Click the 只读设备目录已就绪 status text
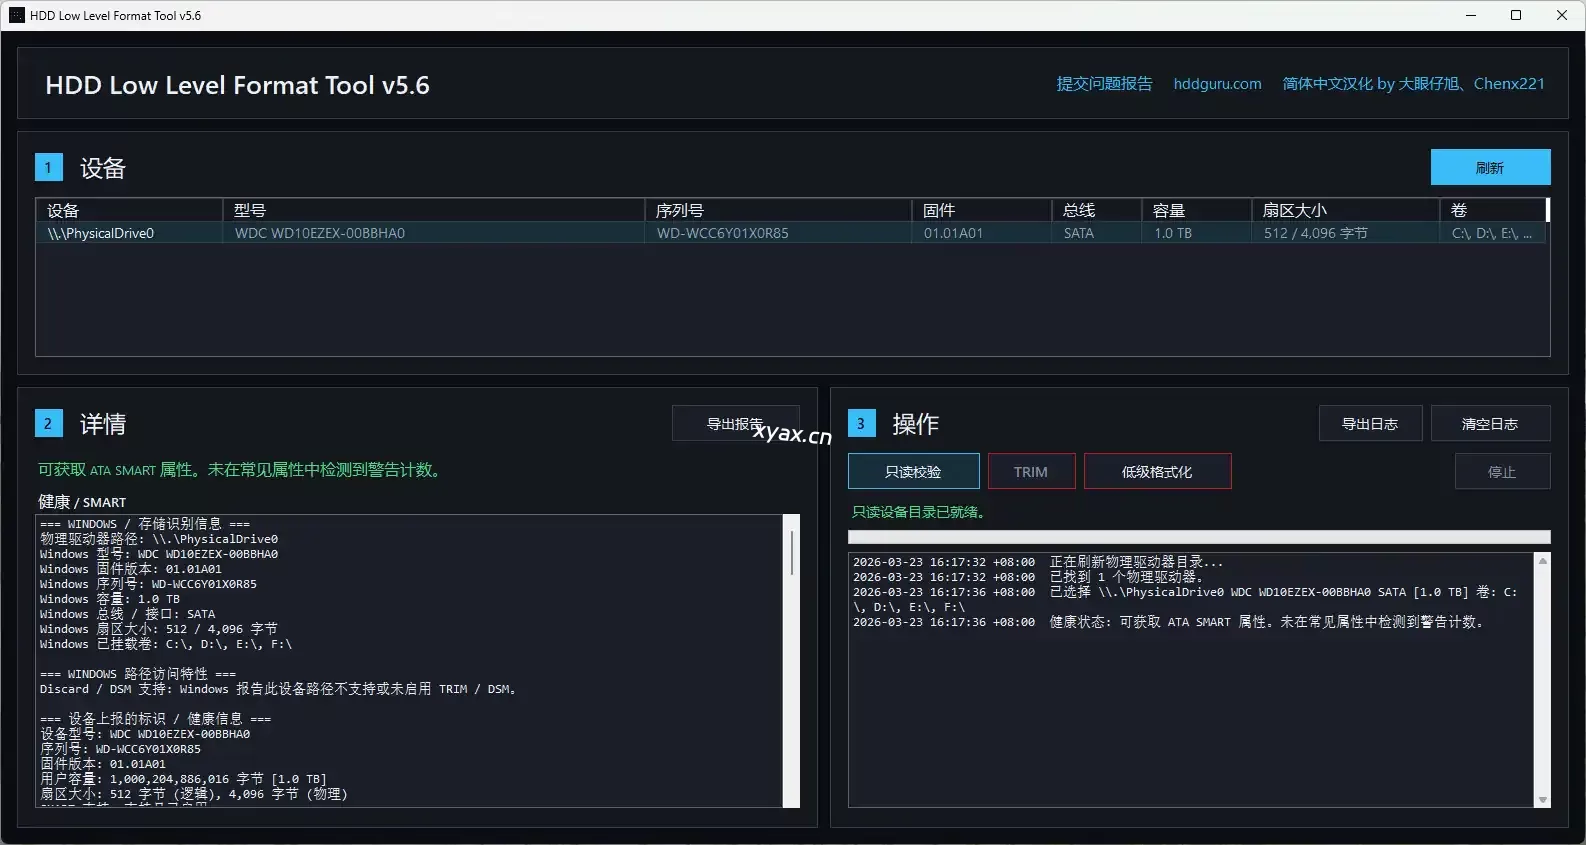1586x845 pixels. pos(919,512)
